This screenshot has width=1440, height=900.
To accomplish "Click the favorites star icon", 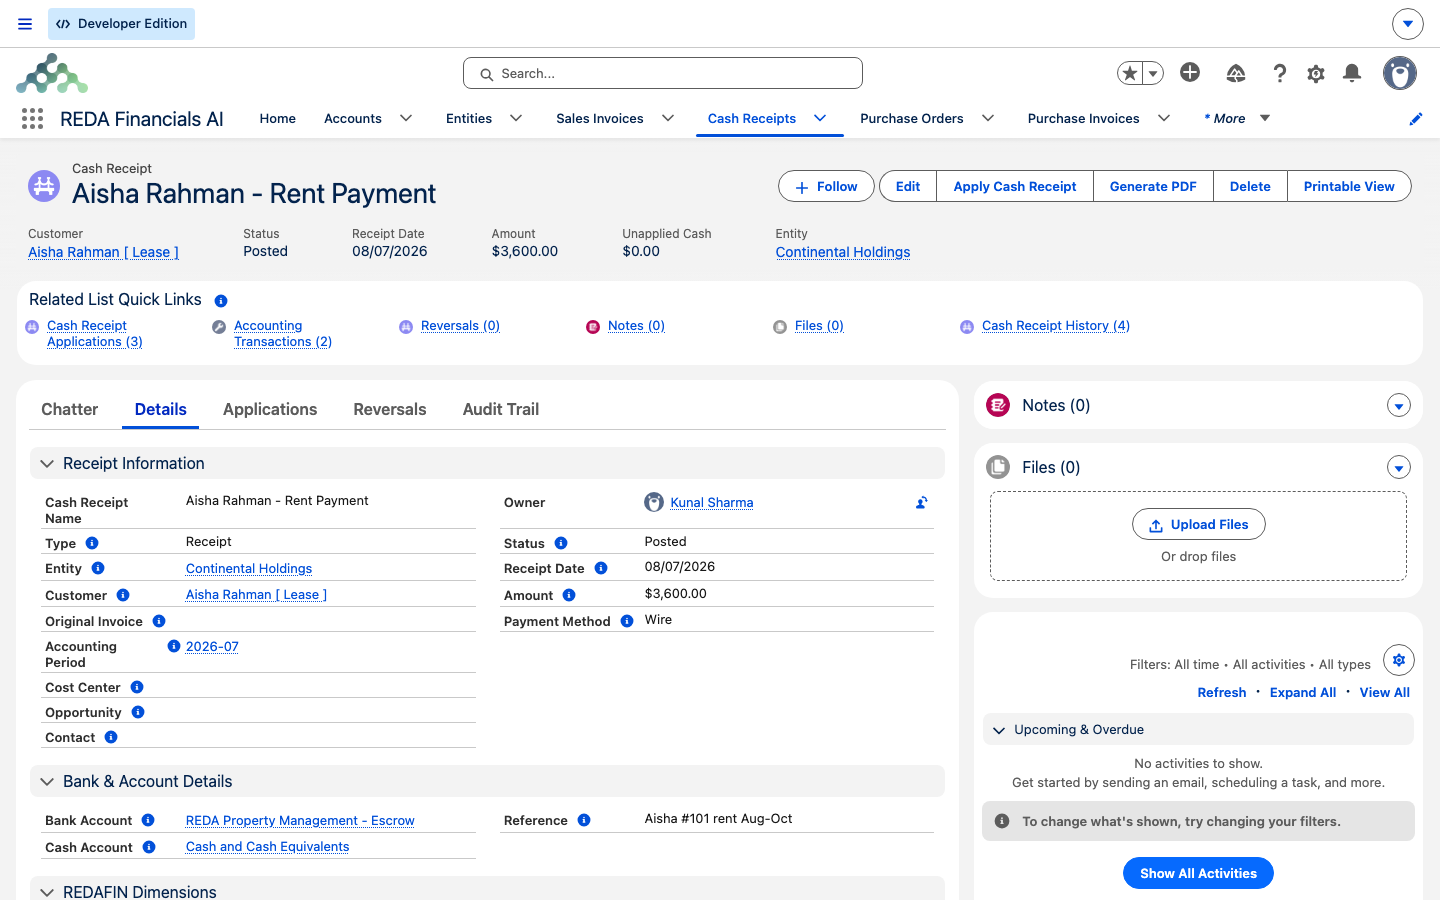I will click(1130, 73).
